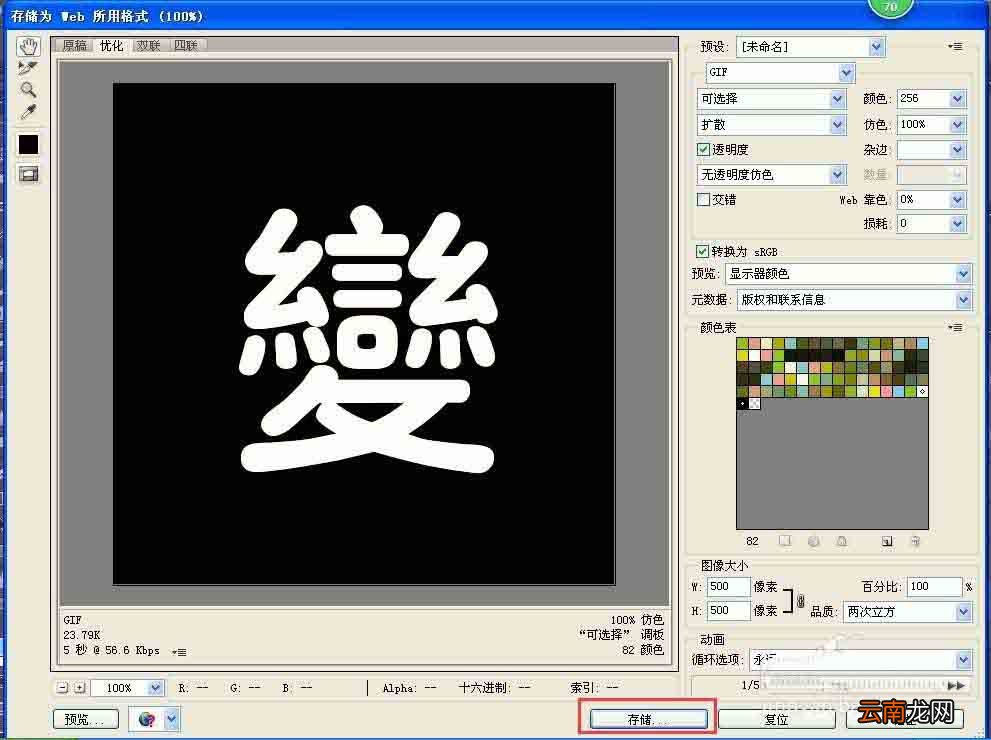
Task: Click the zoom out minus button
Action: [62, 688]
